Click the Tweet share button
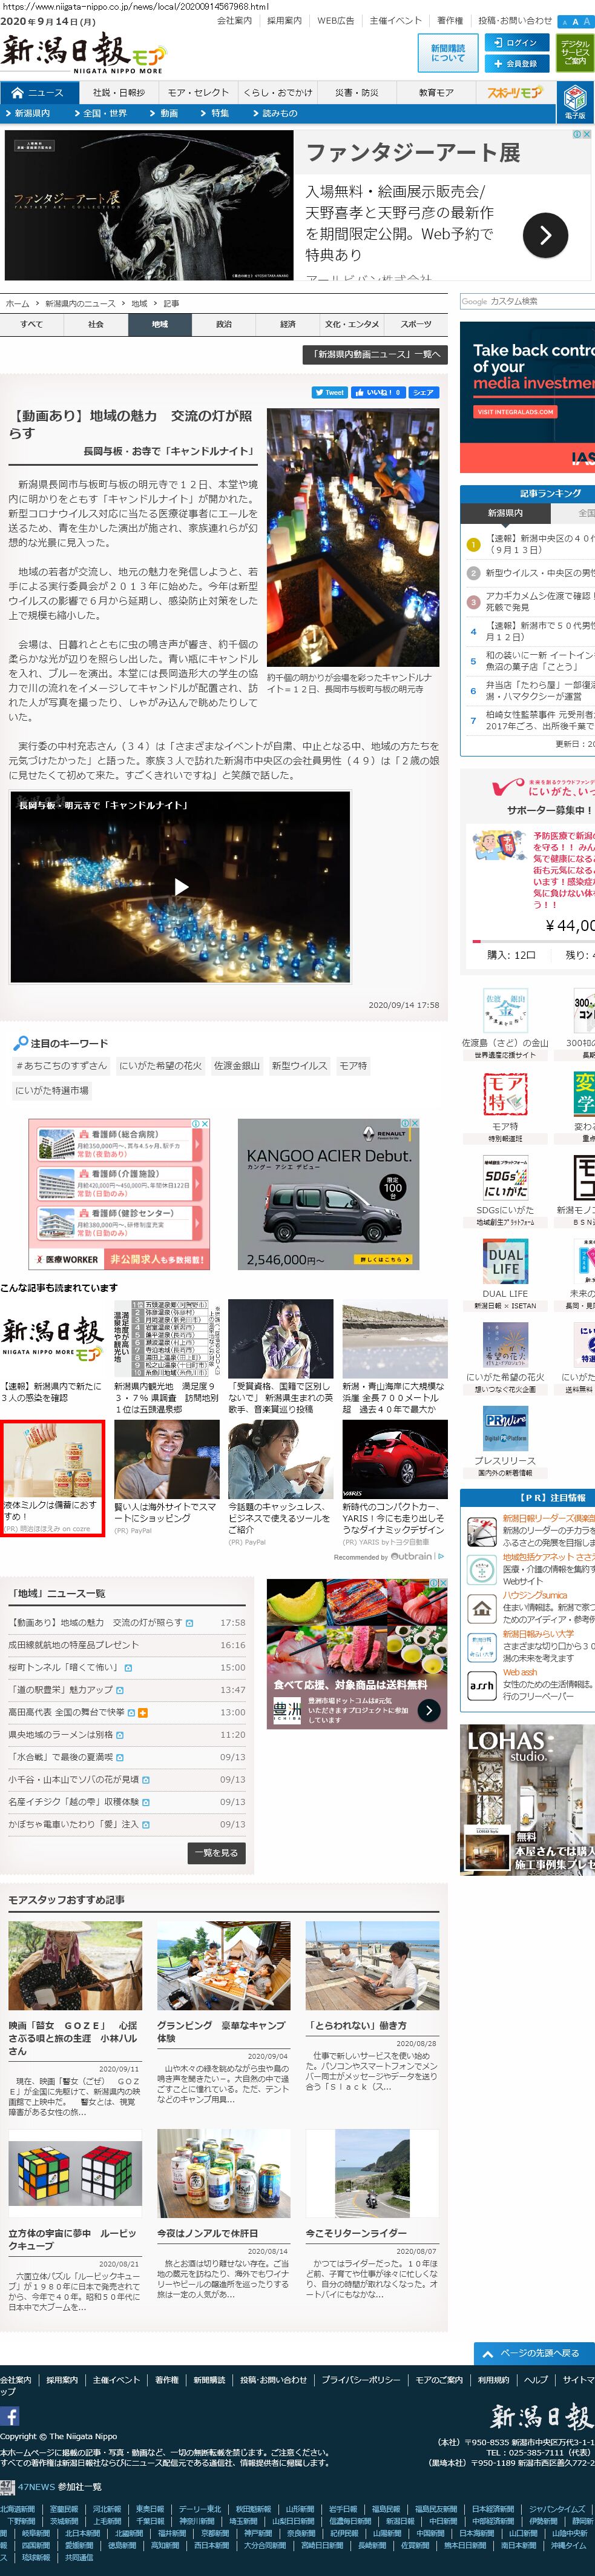Screen dimensions: 595x2576 [329, 393]
